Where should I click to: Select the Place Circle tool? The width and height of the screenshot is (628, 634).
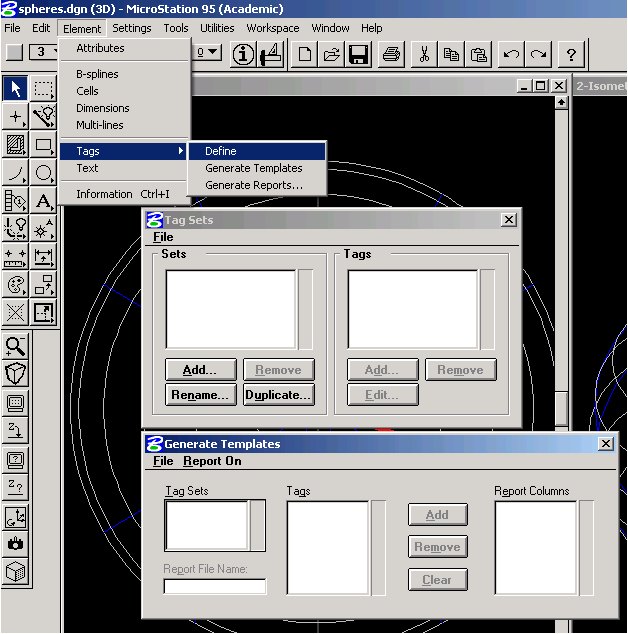tap(43, 173)
